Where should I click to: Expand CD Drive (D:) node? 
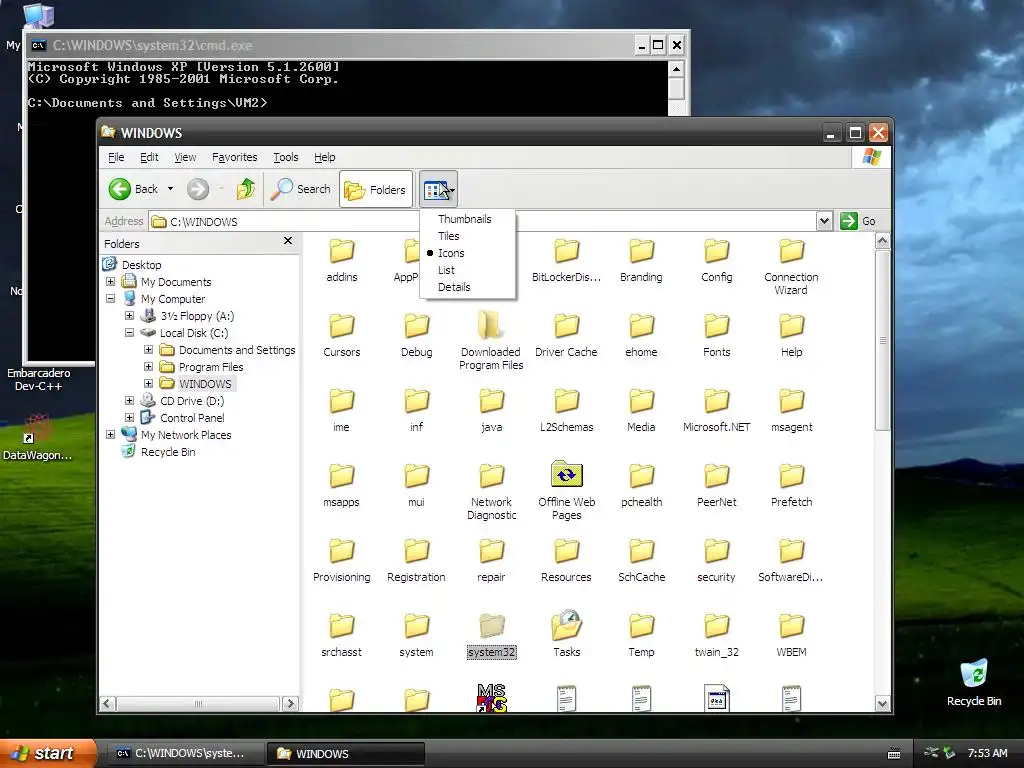pos(129,400)
